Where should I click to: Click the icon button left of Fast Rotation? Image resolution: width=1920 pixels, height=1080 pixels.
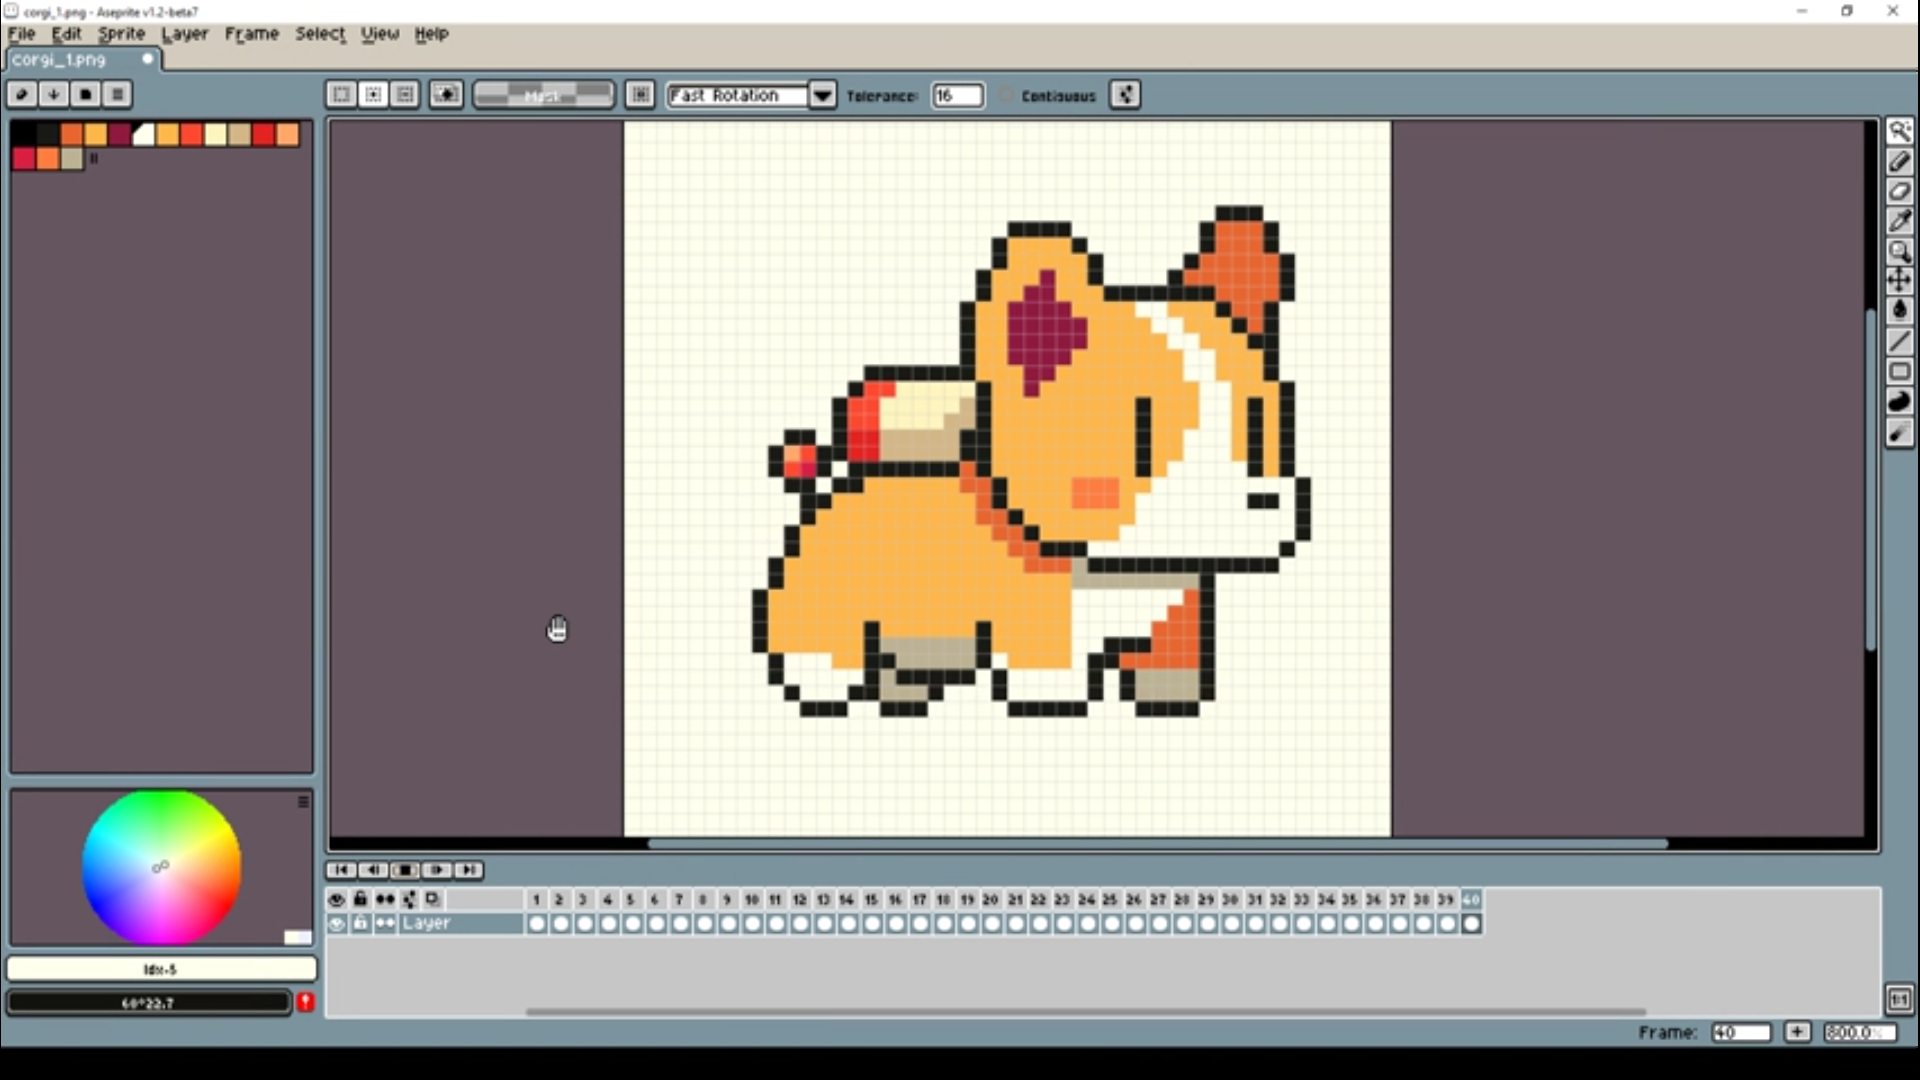(x=640, y=94)
